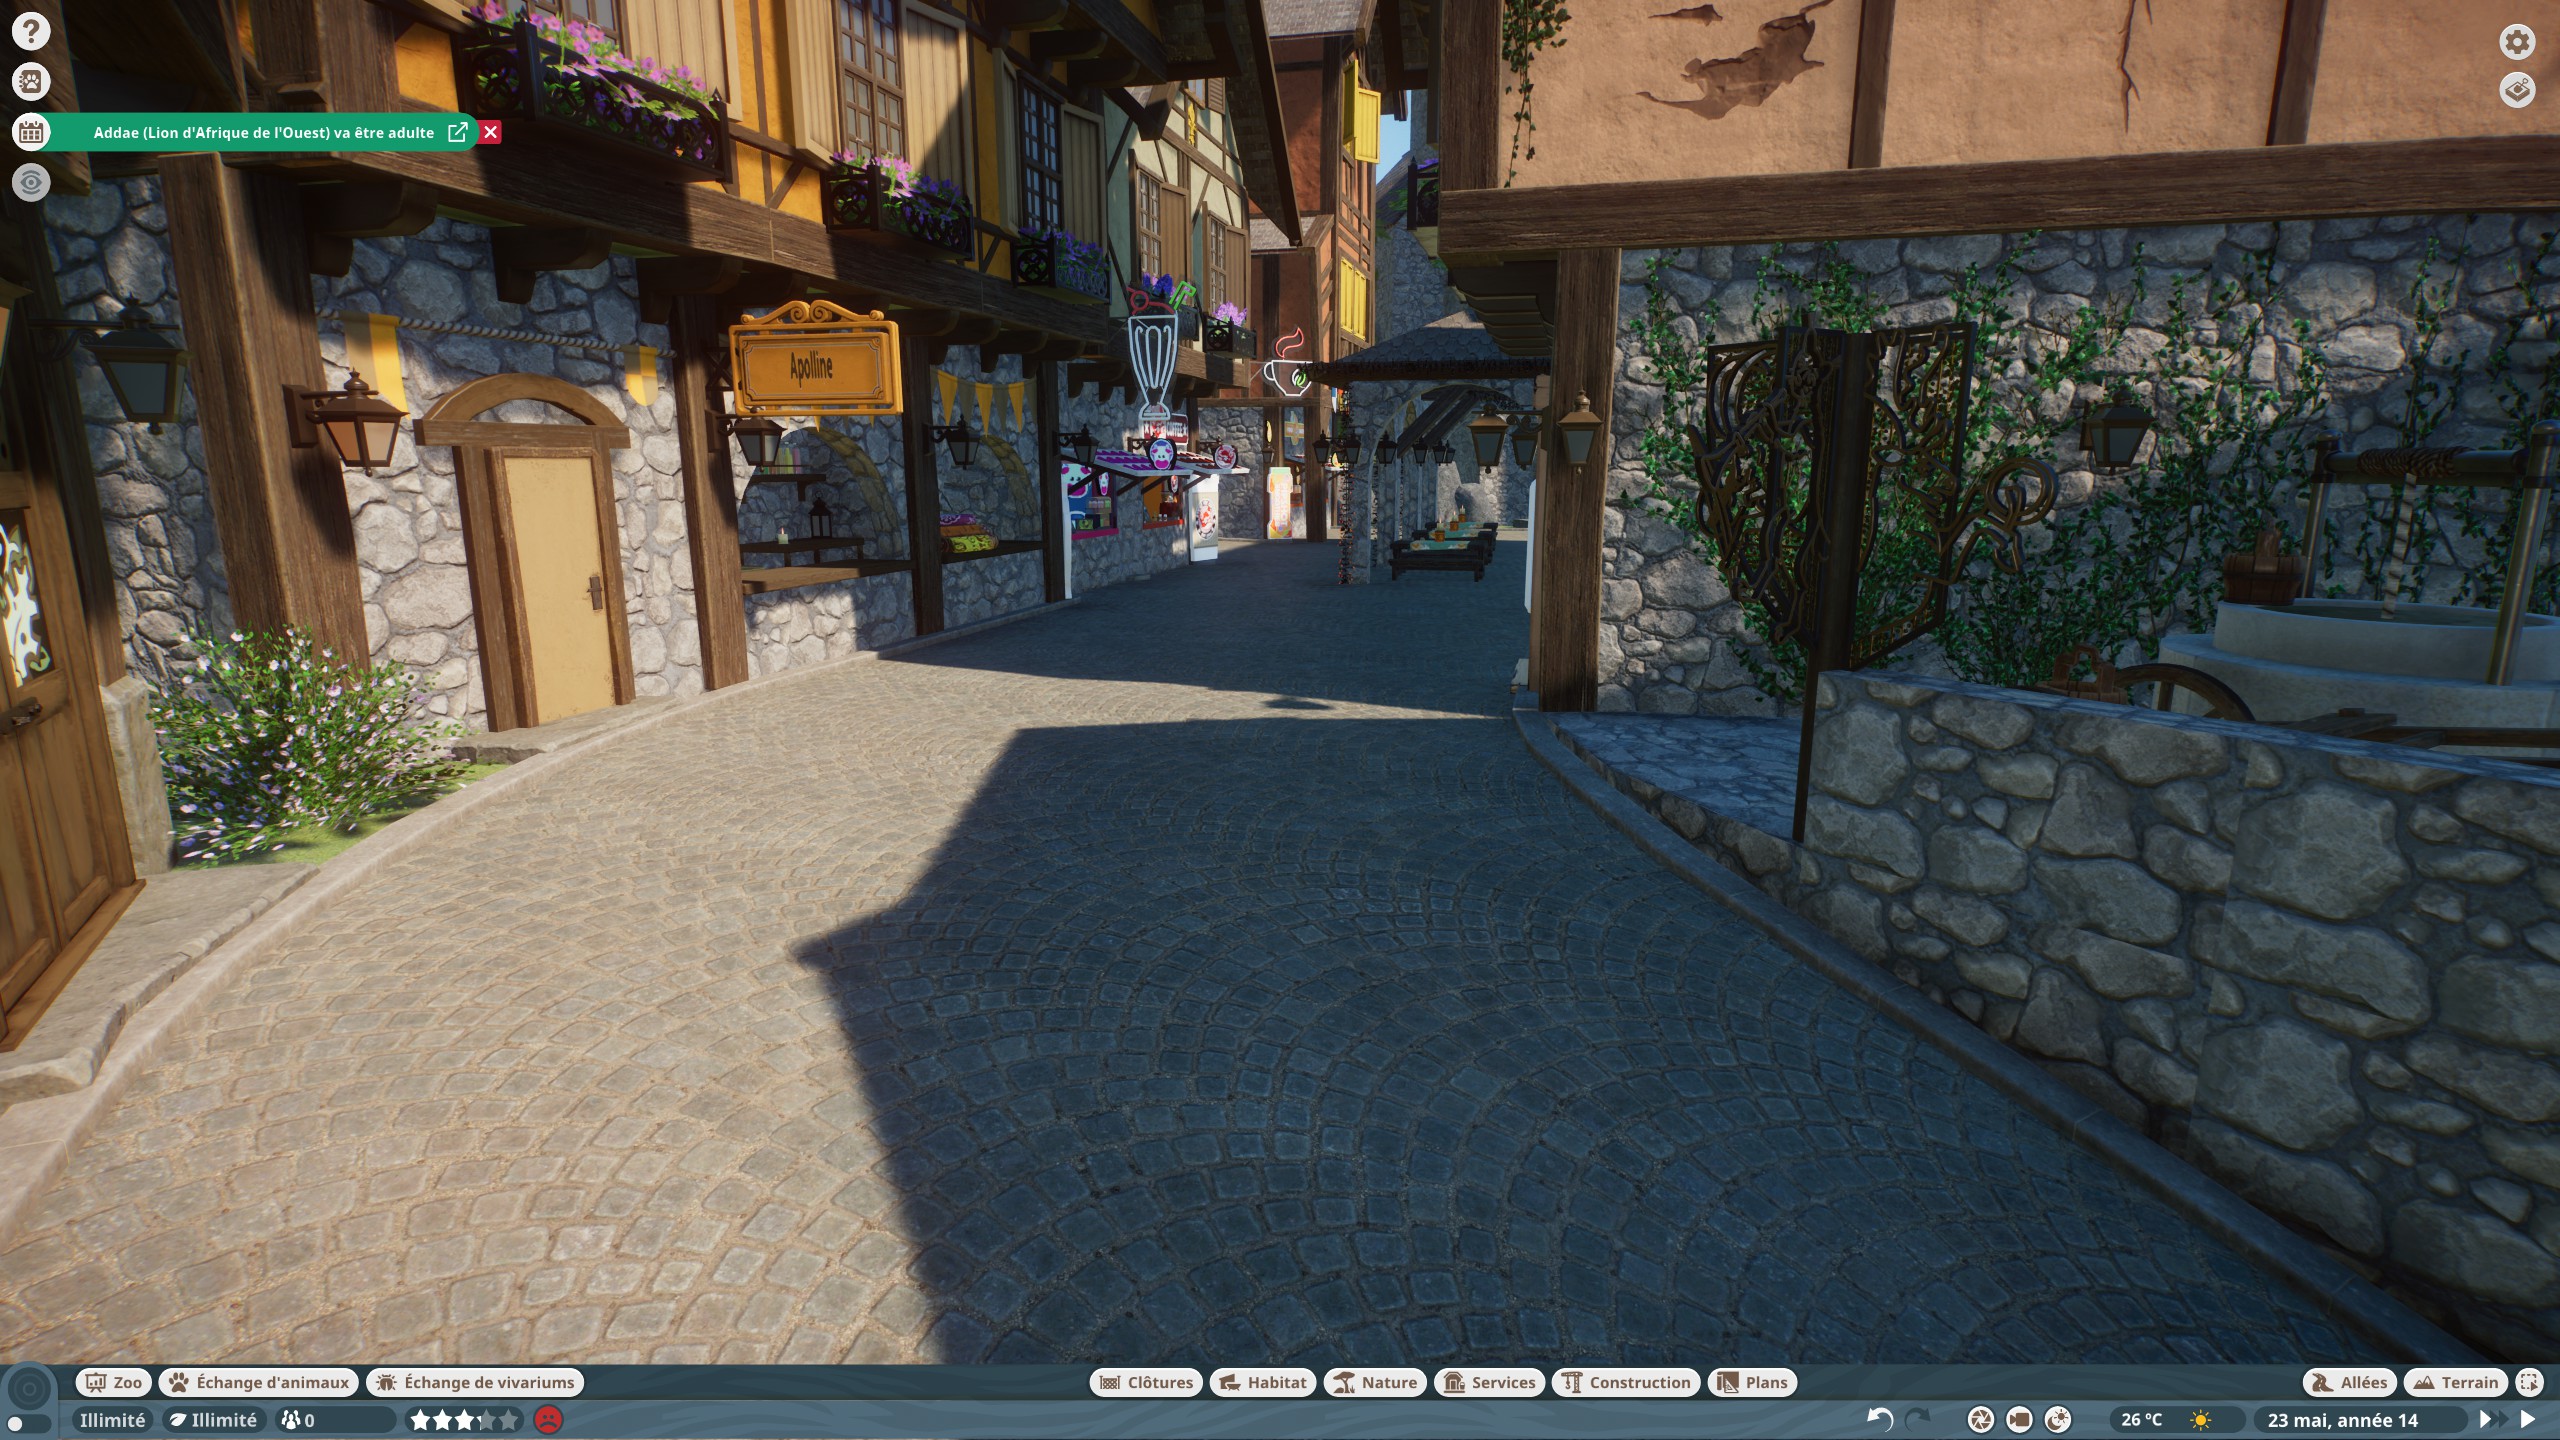
Task: Open the Plans blueprint tab
Action: point(1753,1382)
